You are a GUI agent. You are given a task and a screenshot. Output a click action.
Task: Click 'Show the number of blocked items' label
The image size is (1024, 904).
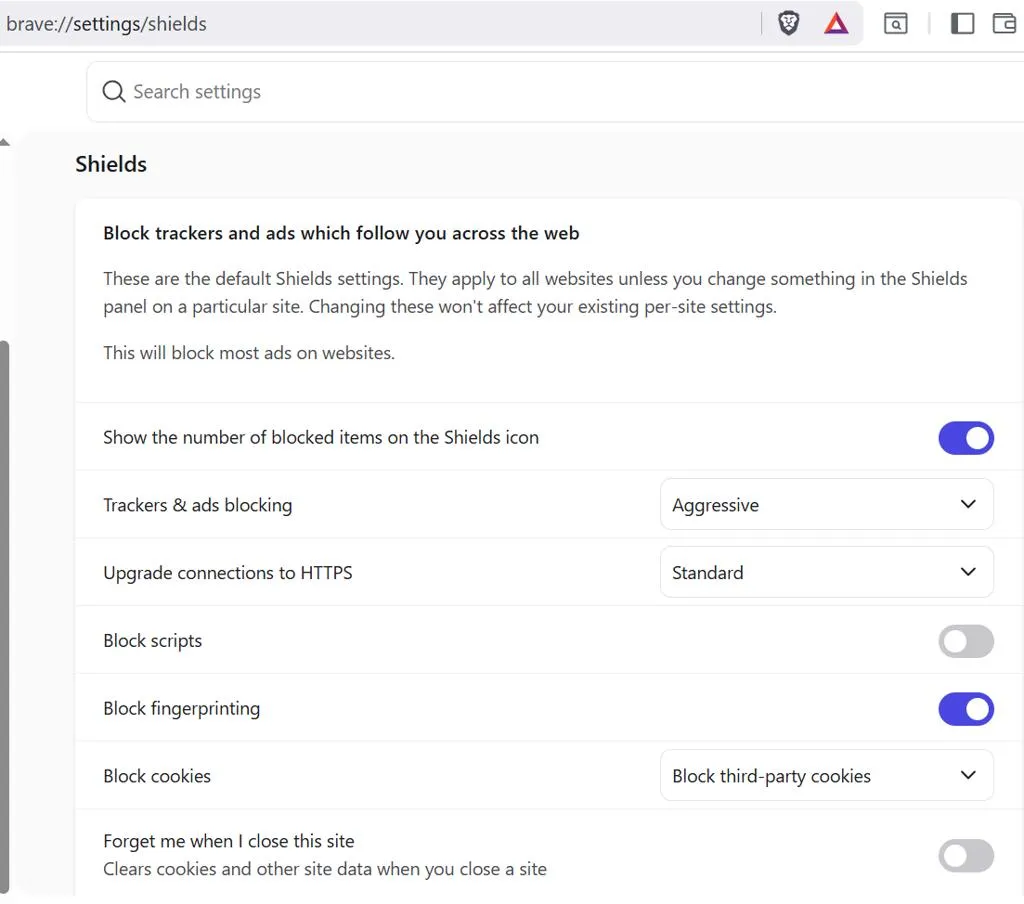point(321,437)
